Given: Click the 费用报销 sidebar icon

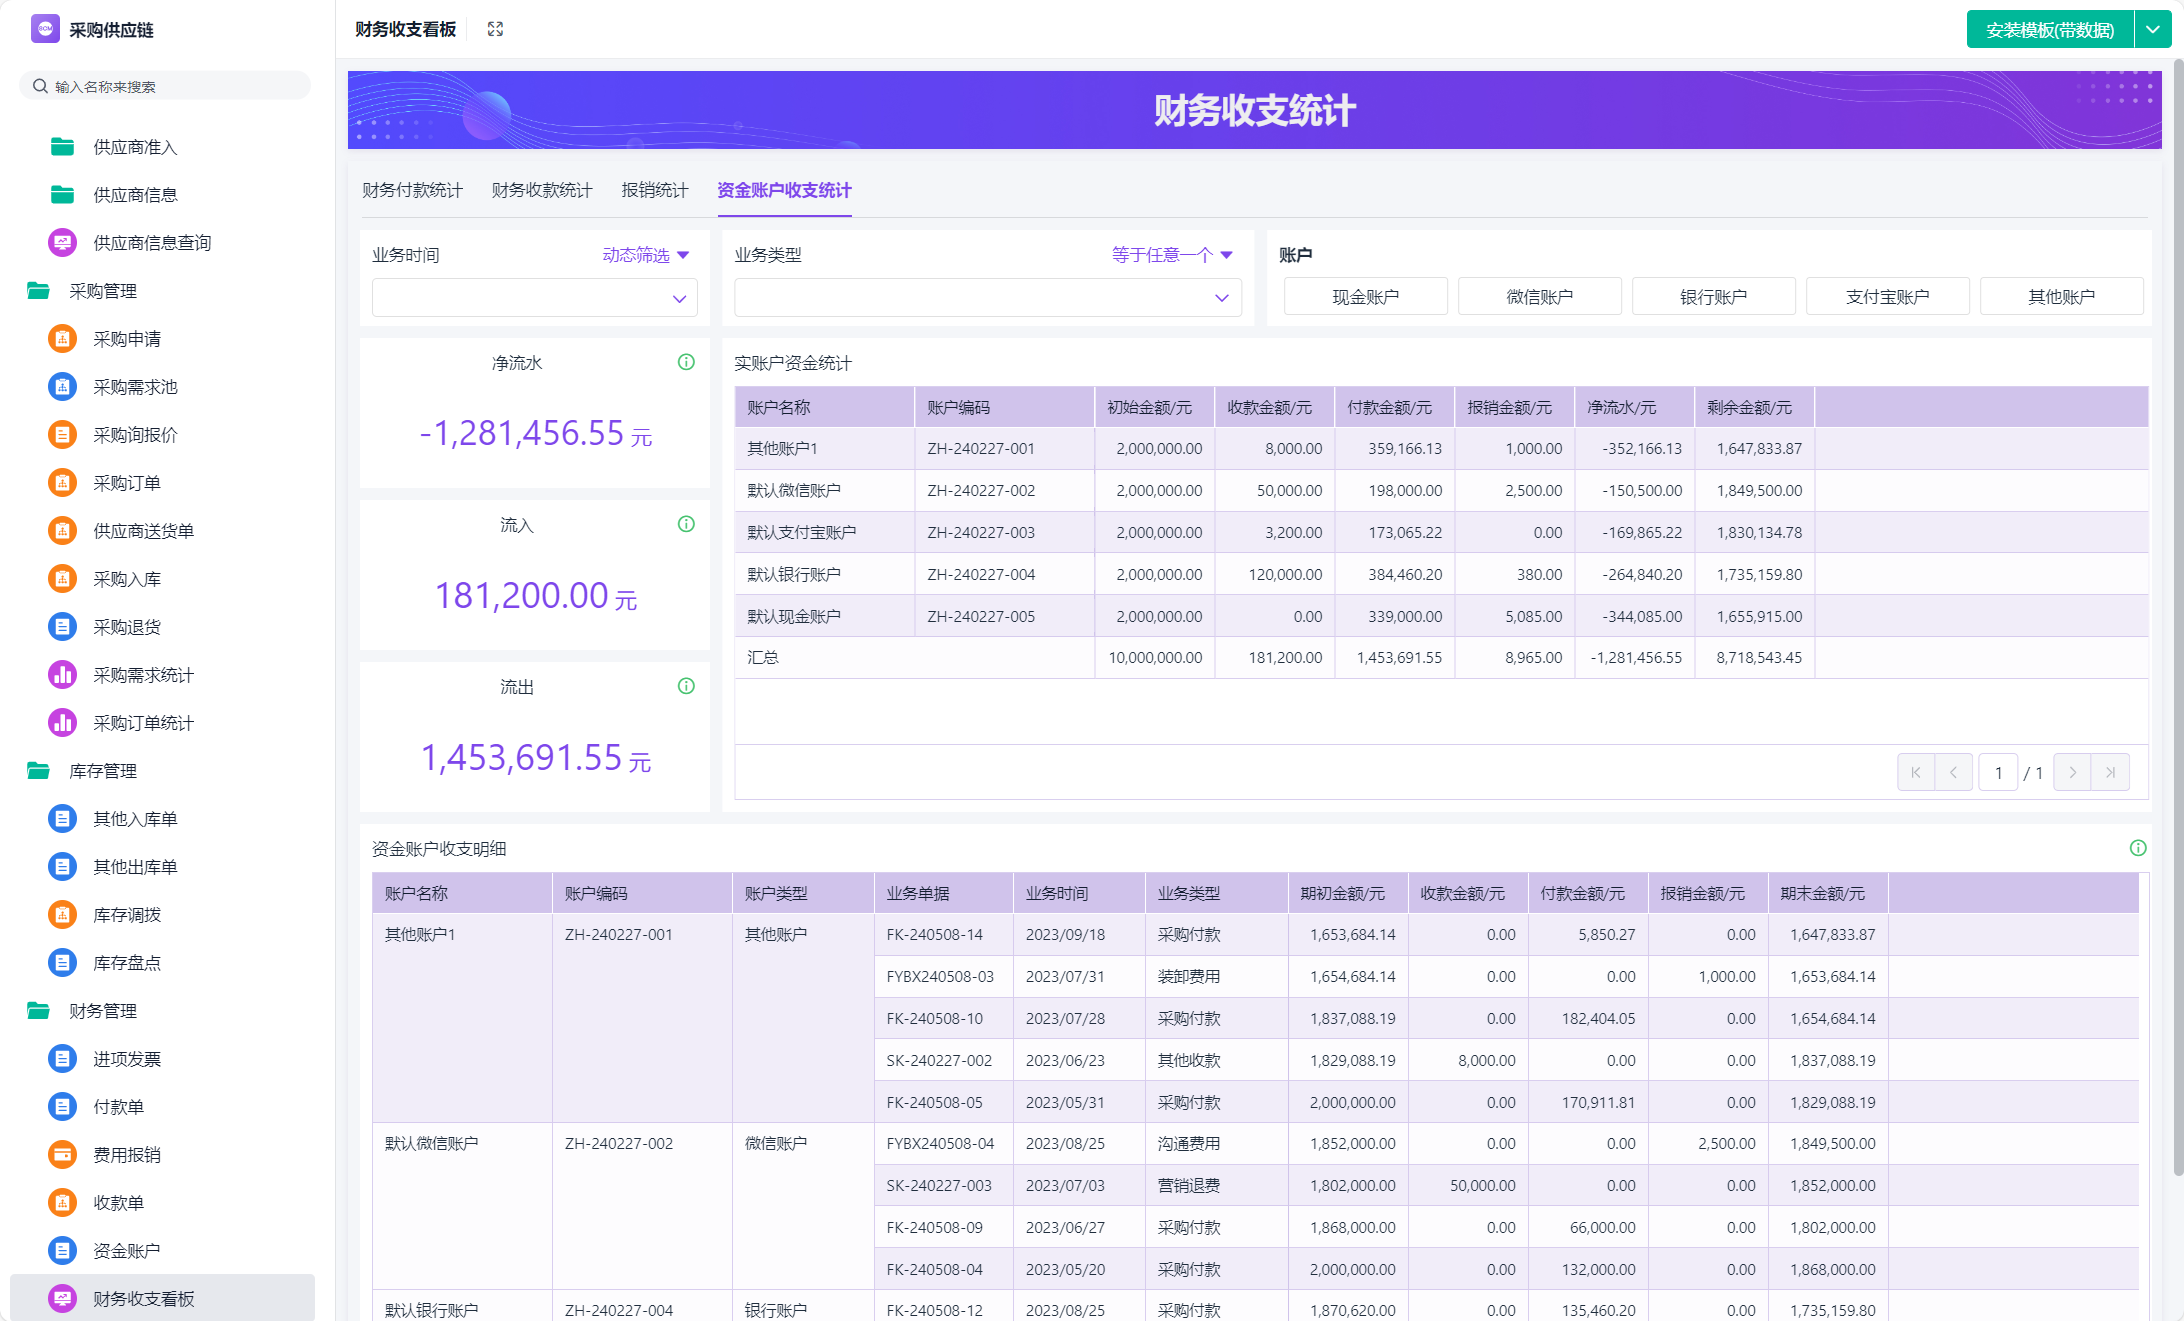Looking at the screenshot, I should [62, 1155].
